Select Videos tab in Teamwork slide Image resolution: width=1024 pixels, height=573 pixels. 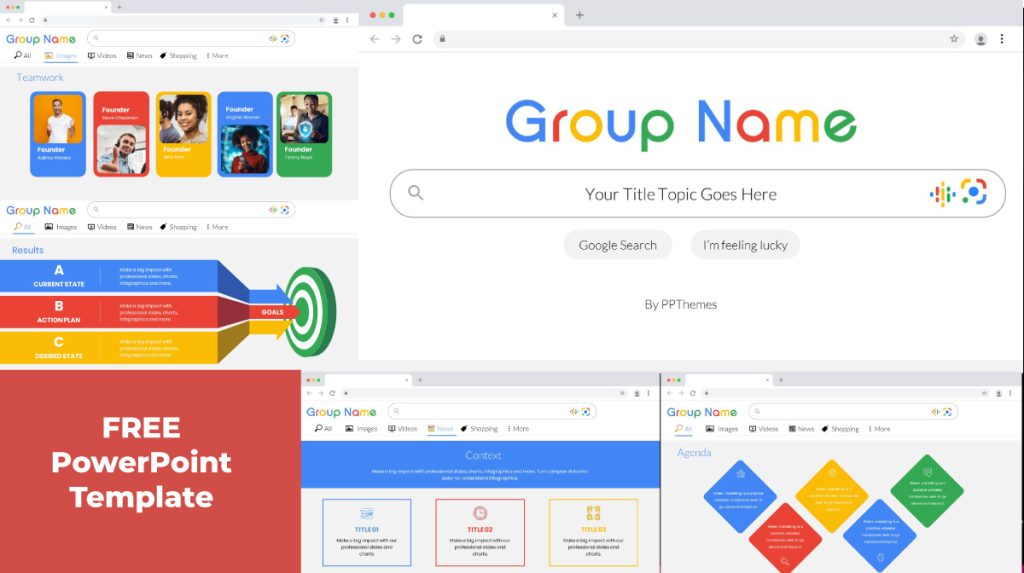(x=102, y=56)
